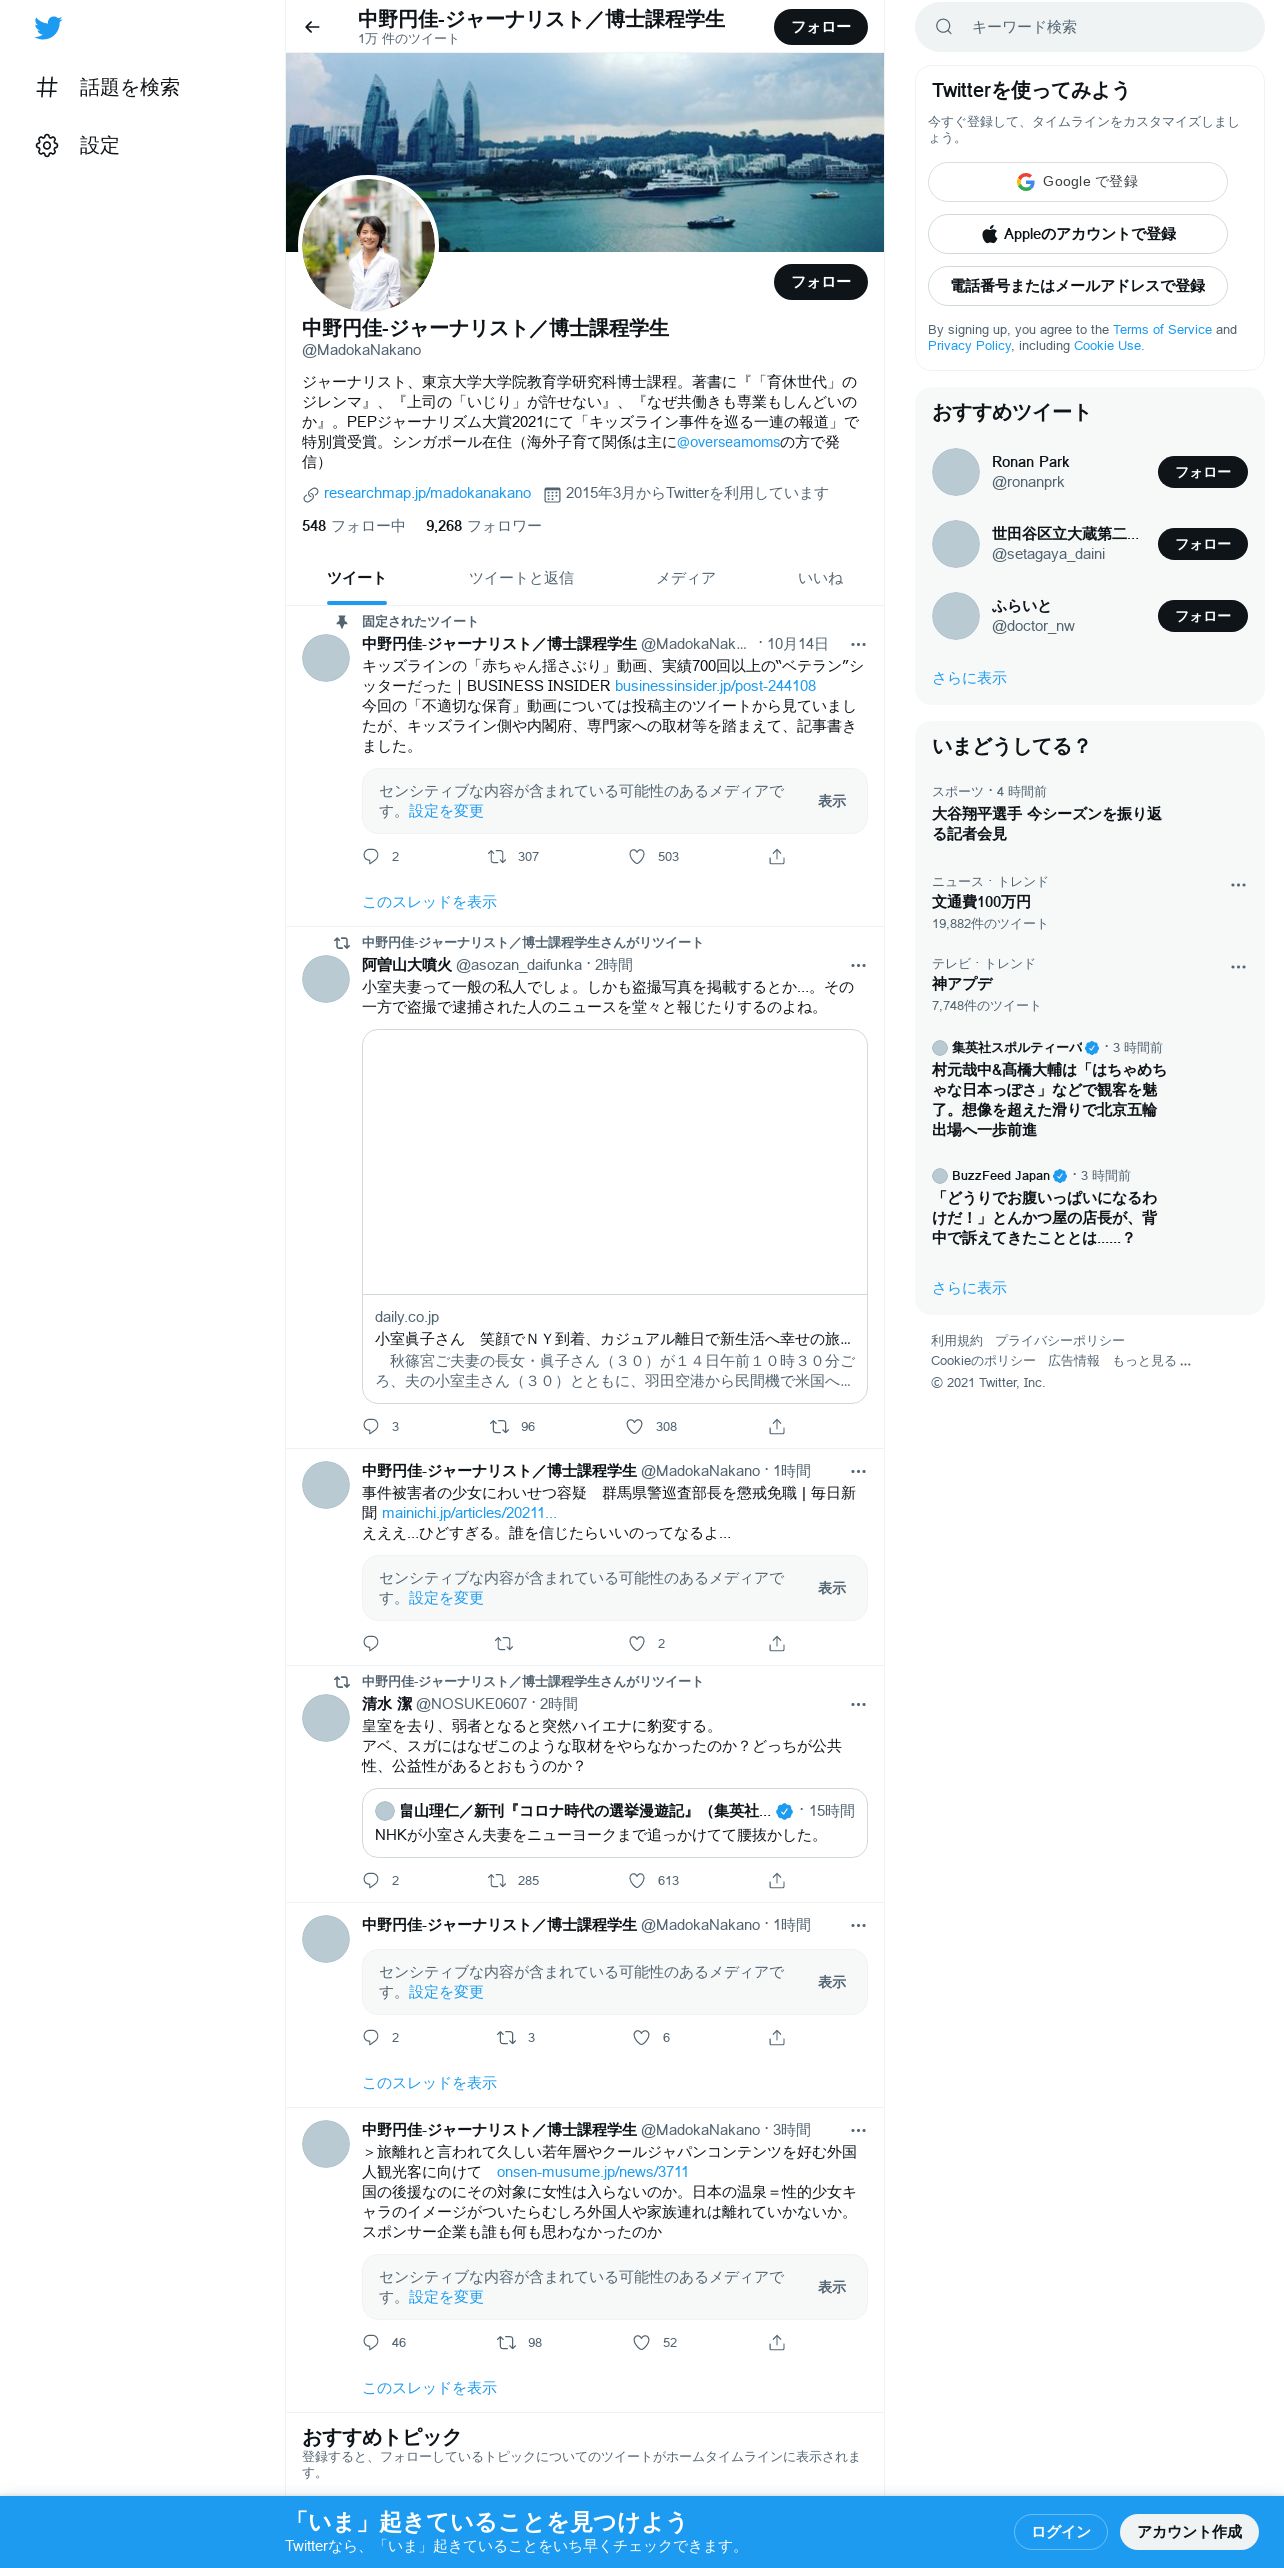The image size is (1284, 2568).
Task: Open the daily.co.jp article card preview
Action: click(615, 1217)
